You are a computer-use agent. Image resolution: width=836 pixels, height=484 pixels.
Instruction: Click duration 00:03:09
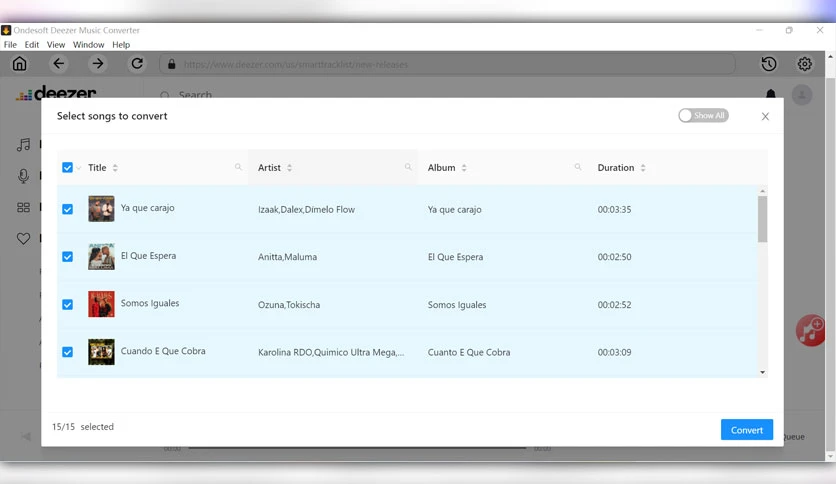pyautogui.click(x=614, y=352)
